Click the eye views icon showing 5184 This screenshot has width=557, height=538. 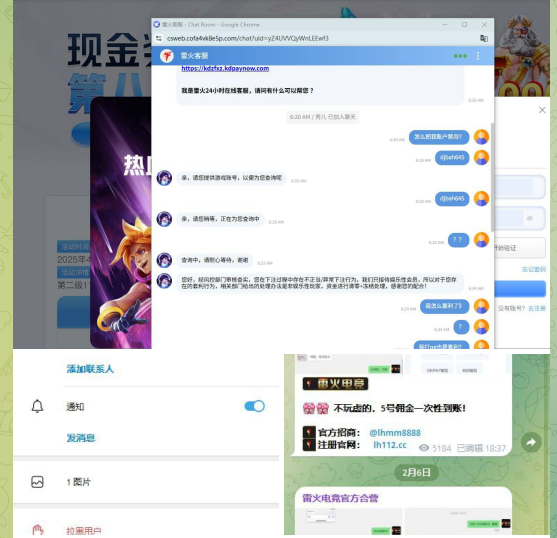pos(424,448)
